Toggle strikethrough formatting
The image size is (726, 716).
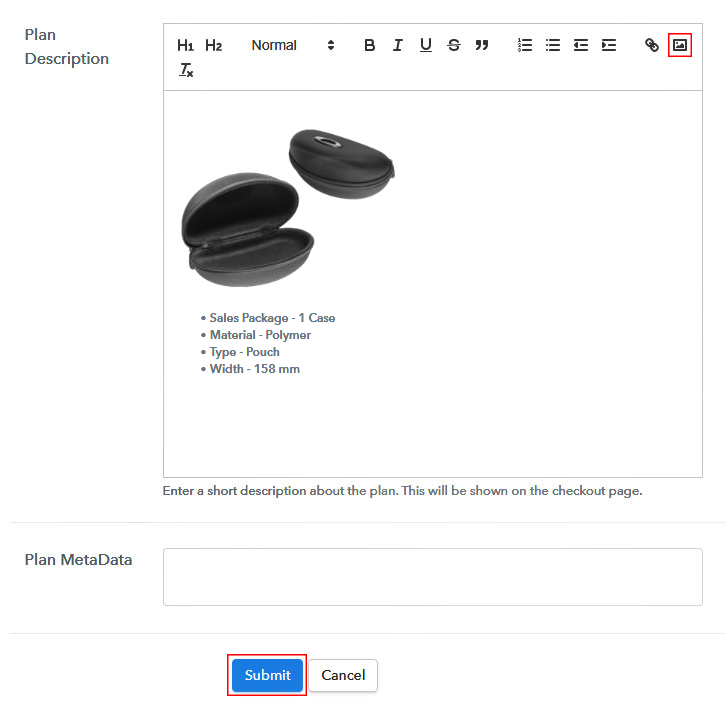tap(454, 45)
